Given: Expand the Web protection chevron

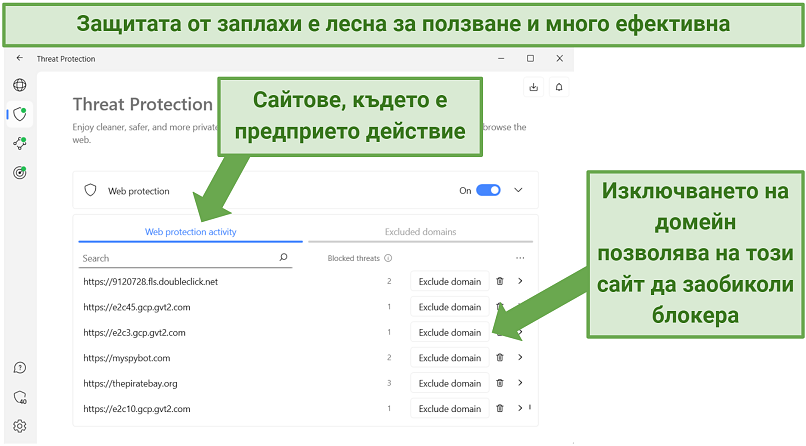Looking at the screenshot, I should pyautogui.click(x=518, y=190).
